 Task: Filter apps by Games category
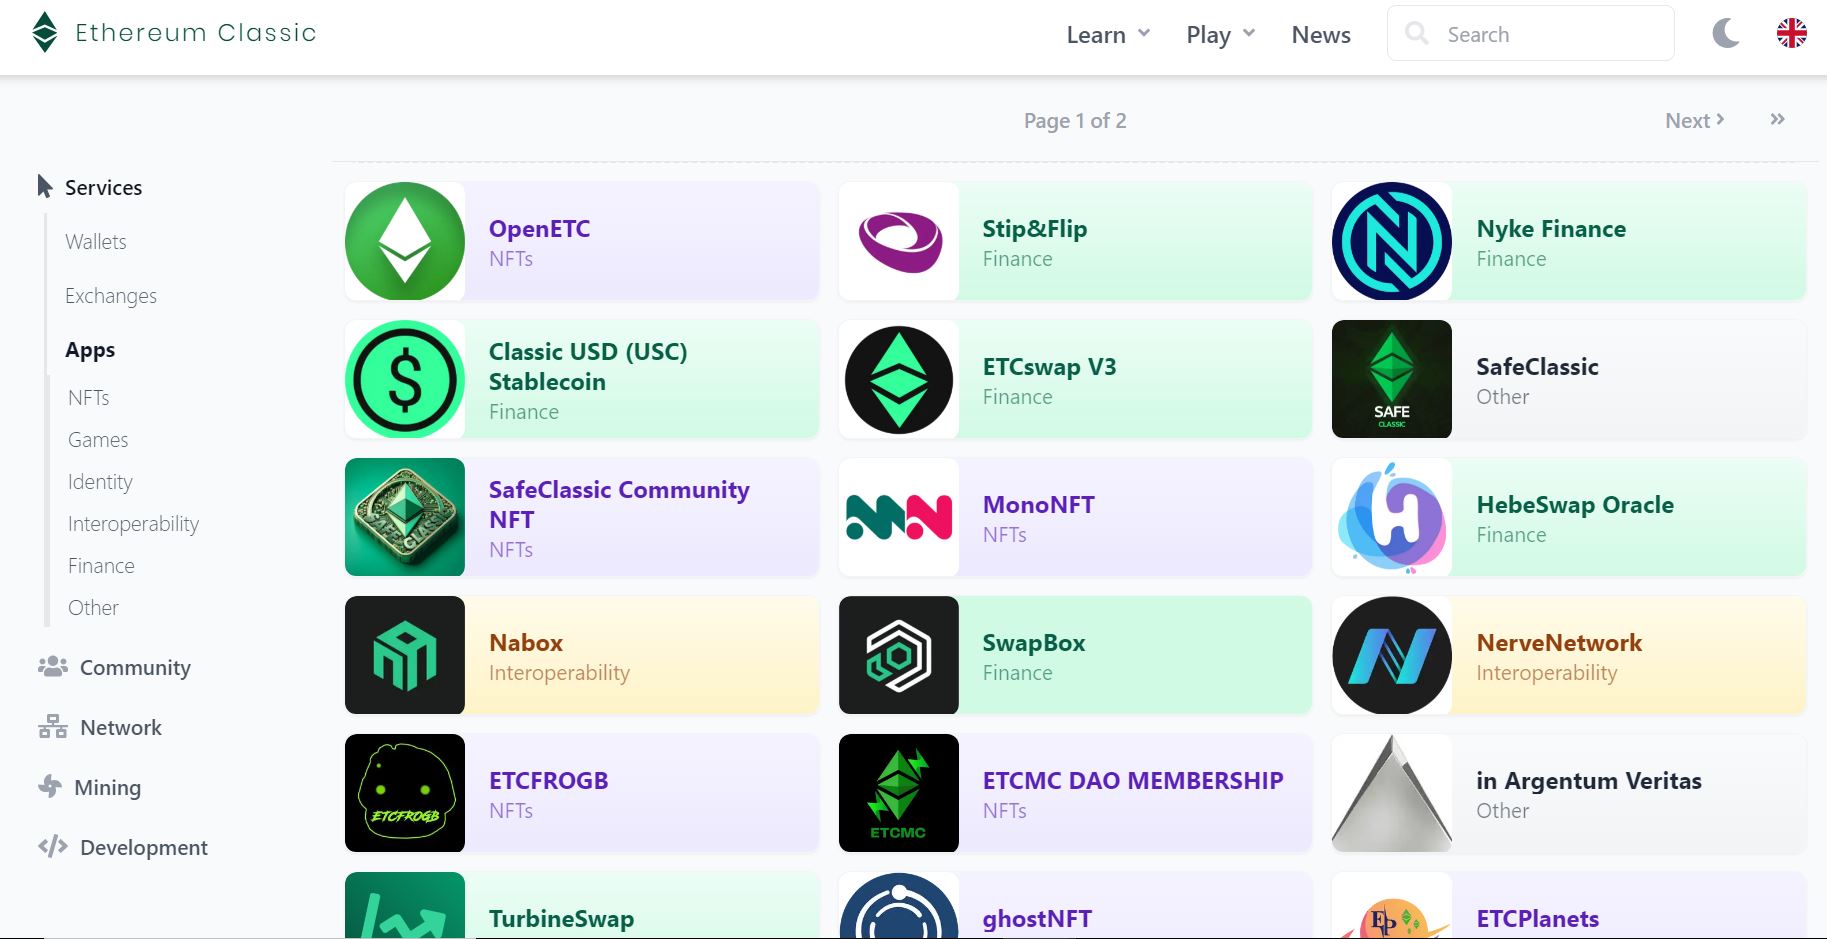(x=98, y=439)
